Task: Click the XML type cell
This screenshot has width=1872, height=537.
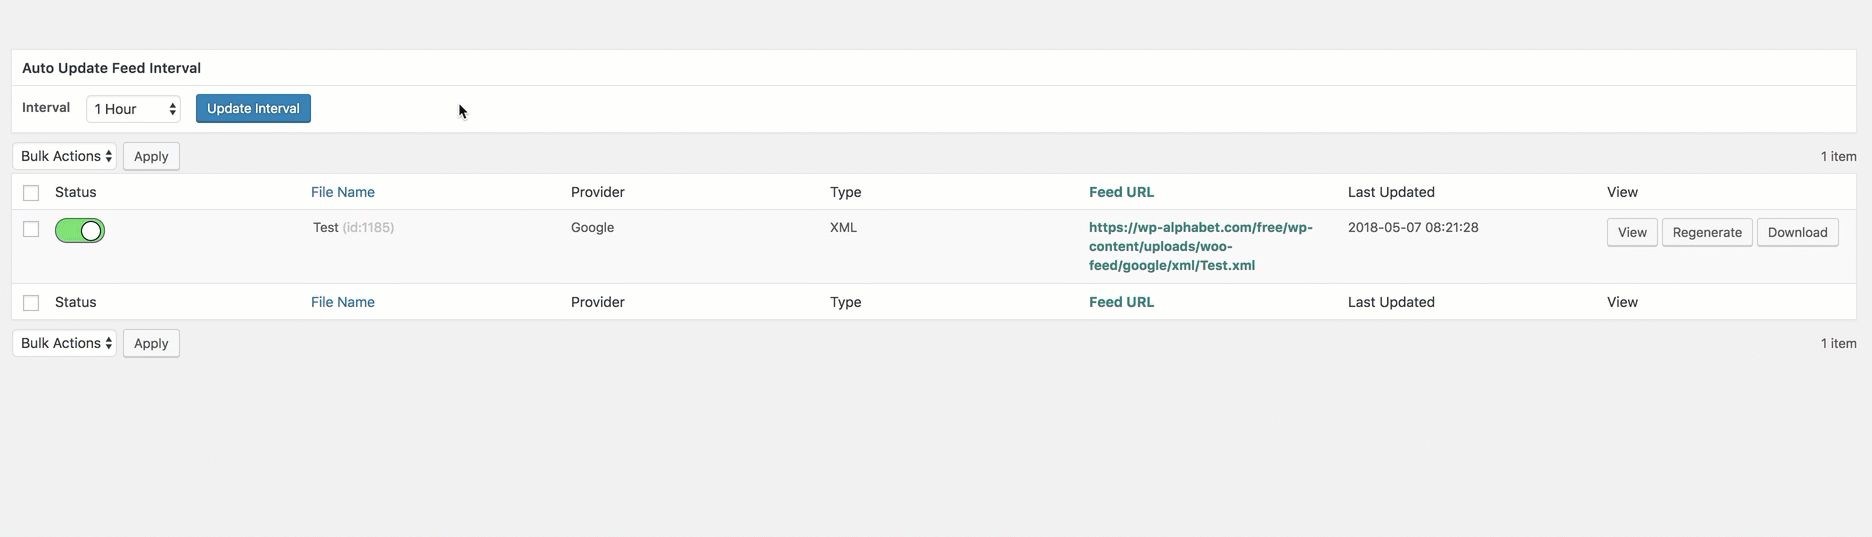Action: coord(843,227)
